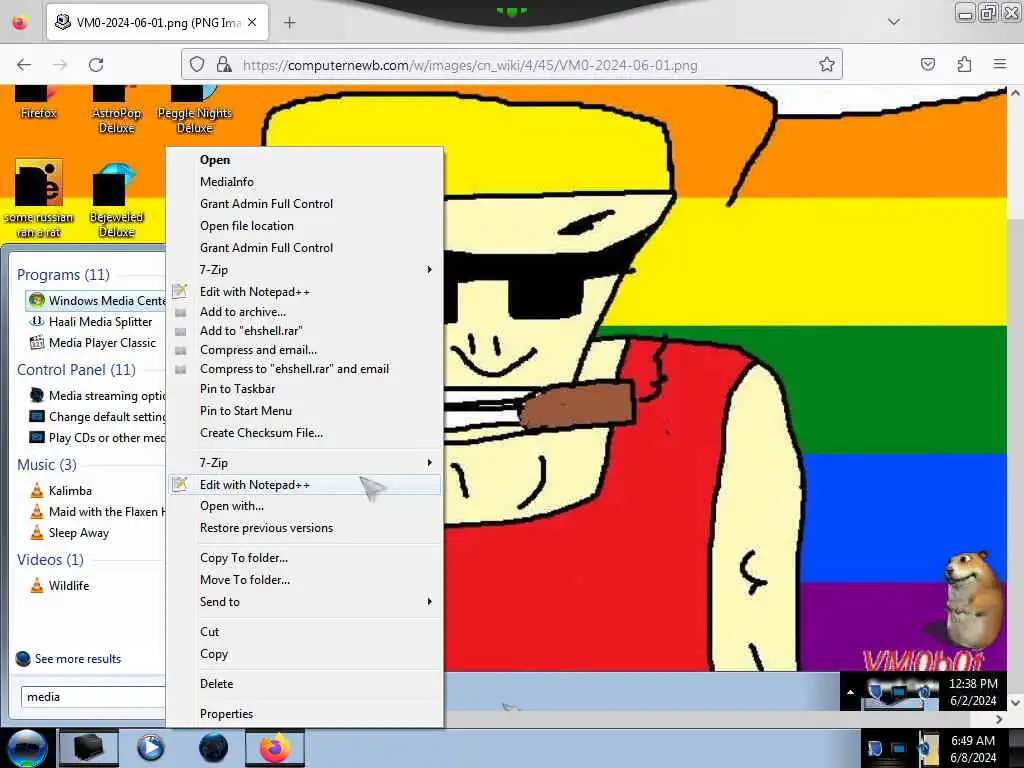Click the WinRAR icon beside Compress and email
Viewport: 1024px width, 768px height.
click(180, 350)
